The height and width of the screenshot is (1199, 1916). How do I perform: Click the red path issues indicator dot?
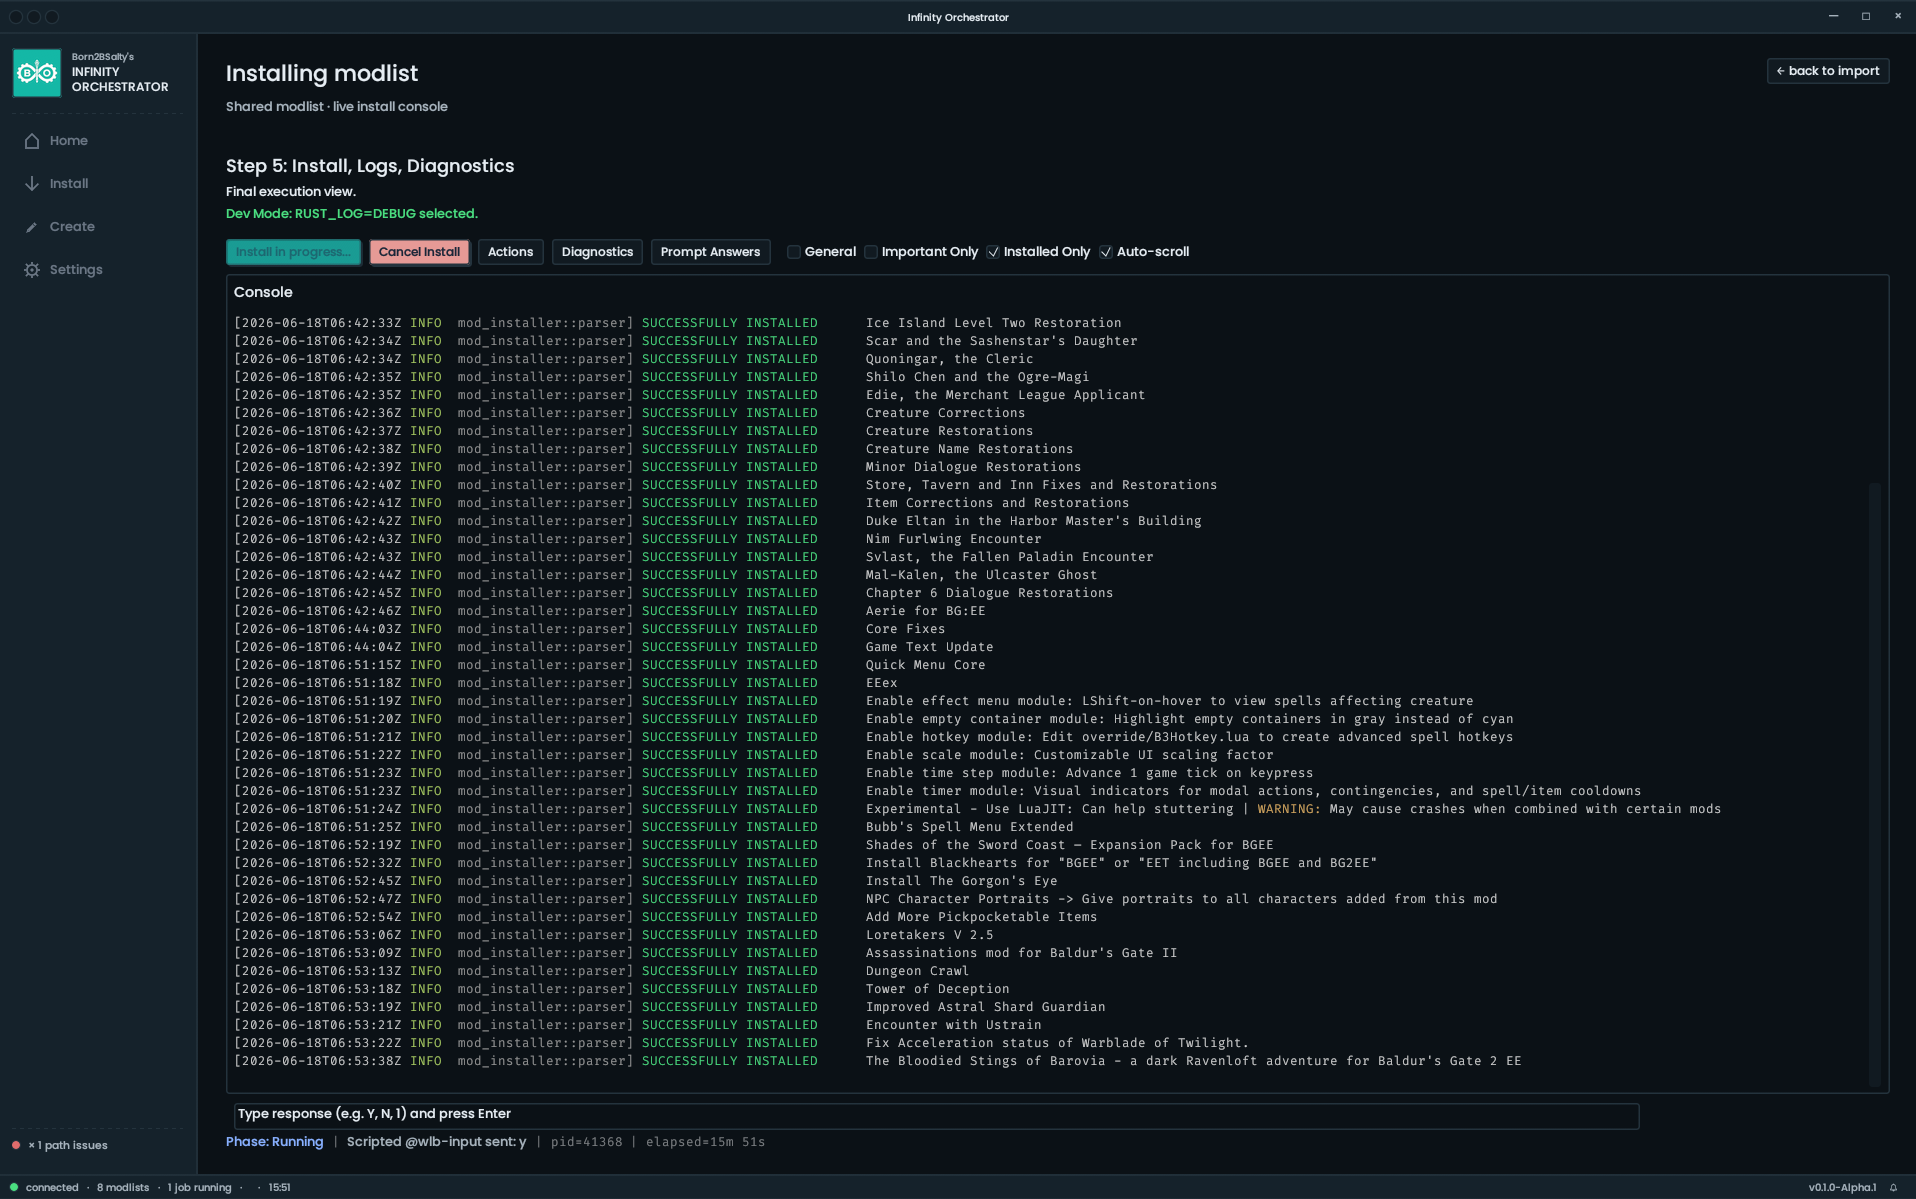point(16,1145)
